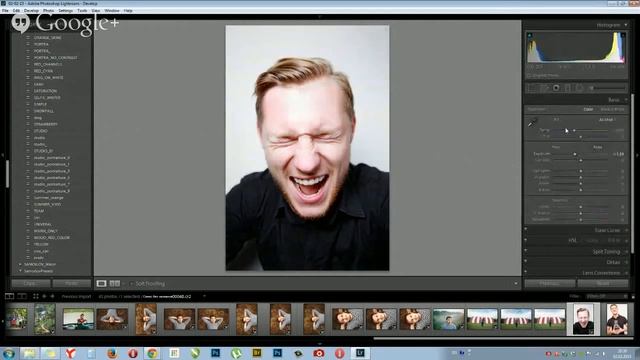Open the Photo menu
The width and height of the screenshot is (640, 360).
click(x=48, y=11)
